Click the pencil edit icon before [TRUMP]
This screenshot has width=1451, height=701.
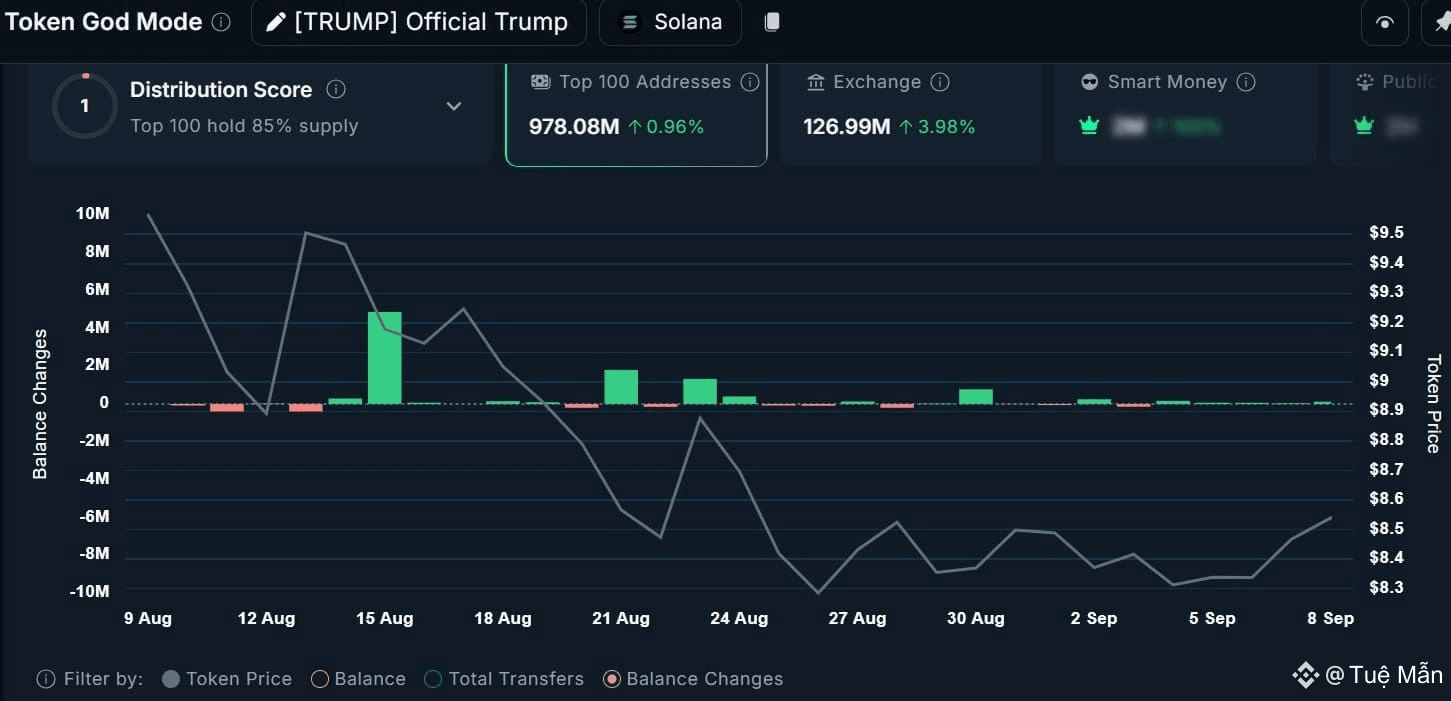(x=276, y=22)
